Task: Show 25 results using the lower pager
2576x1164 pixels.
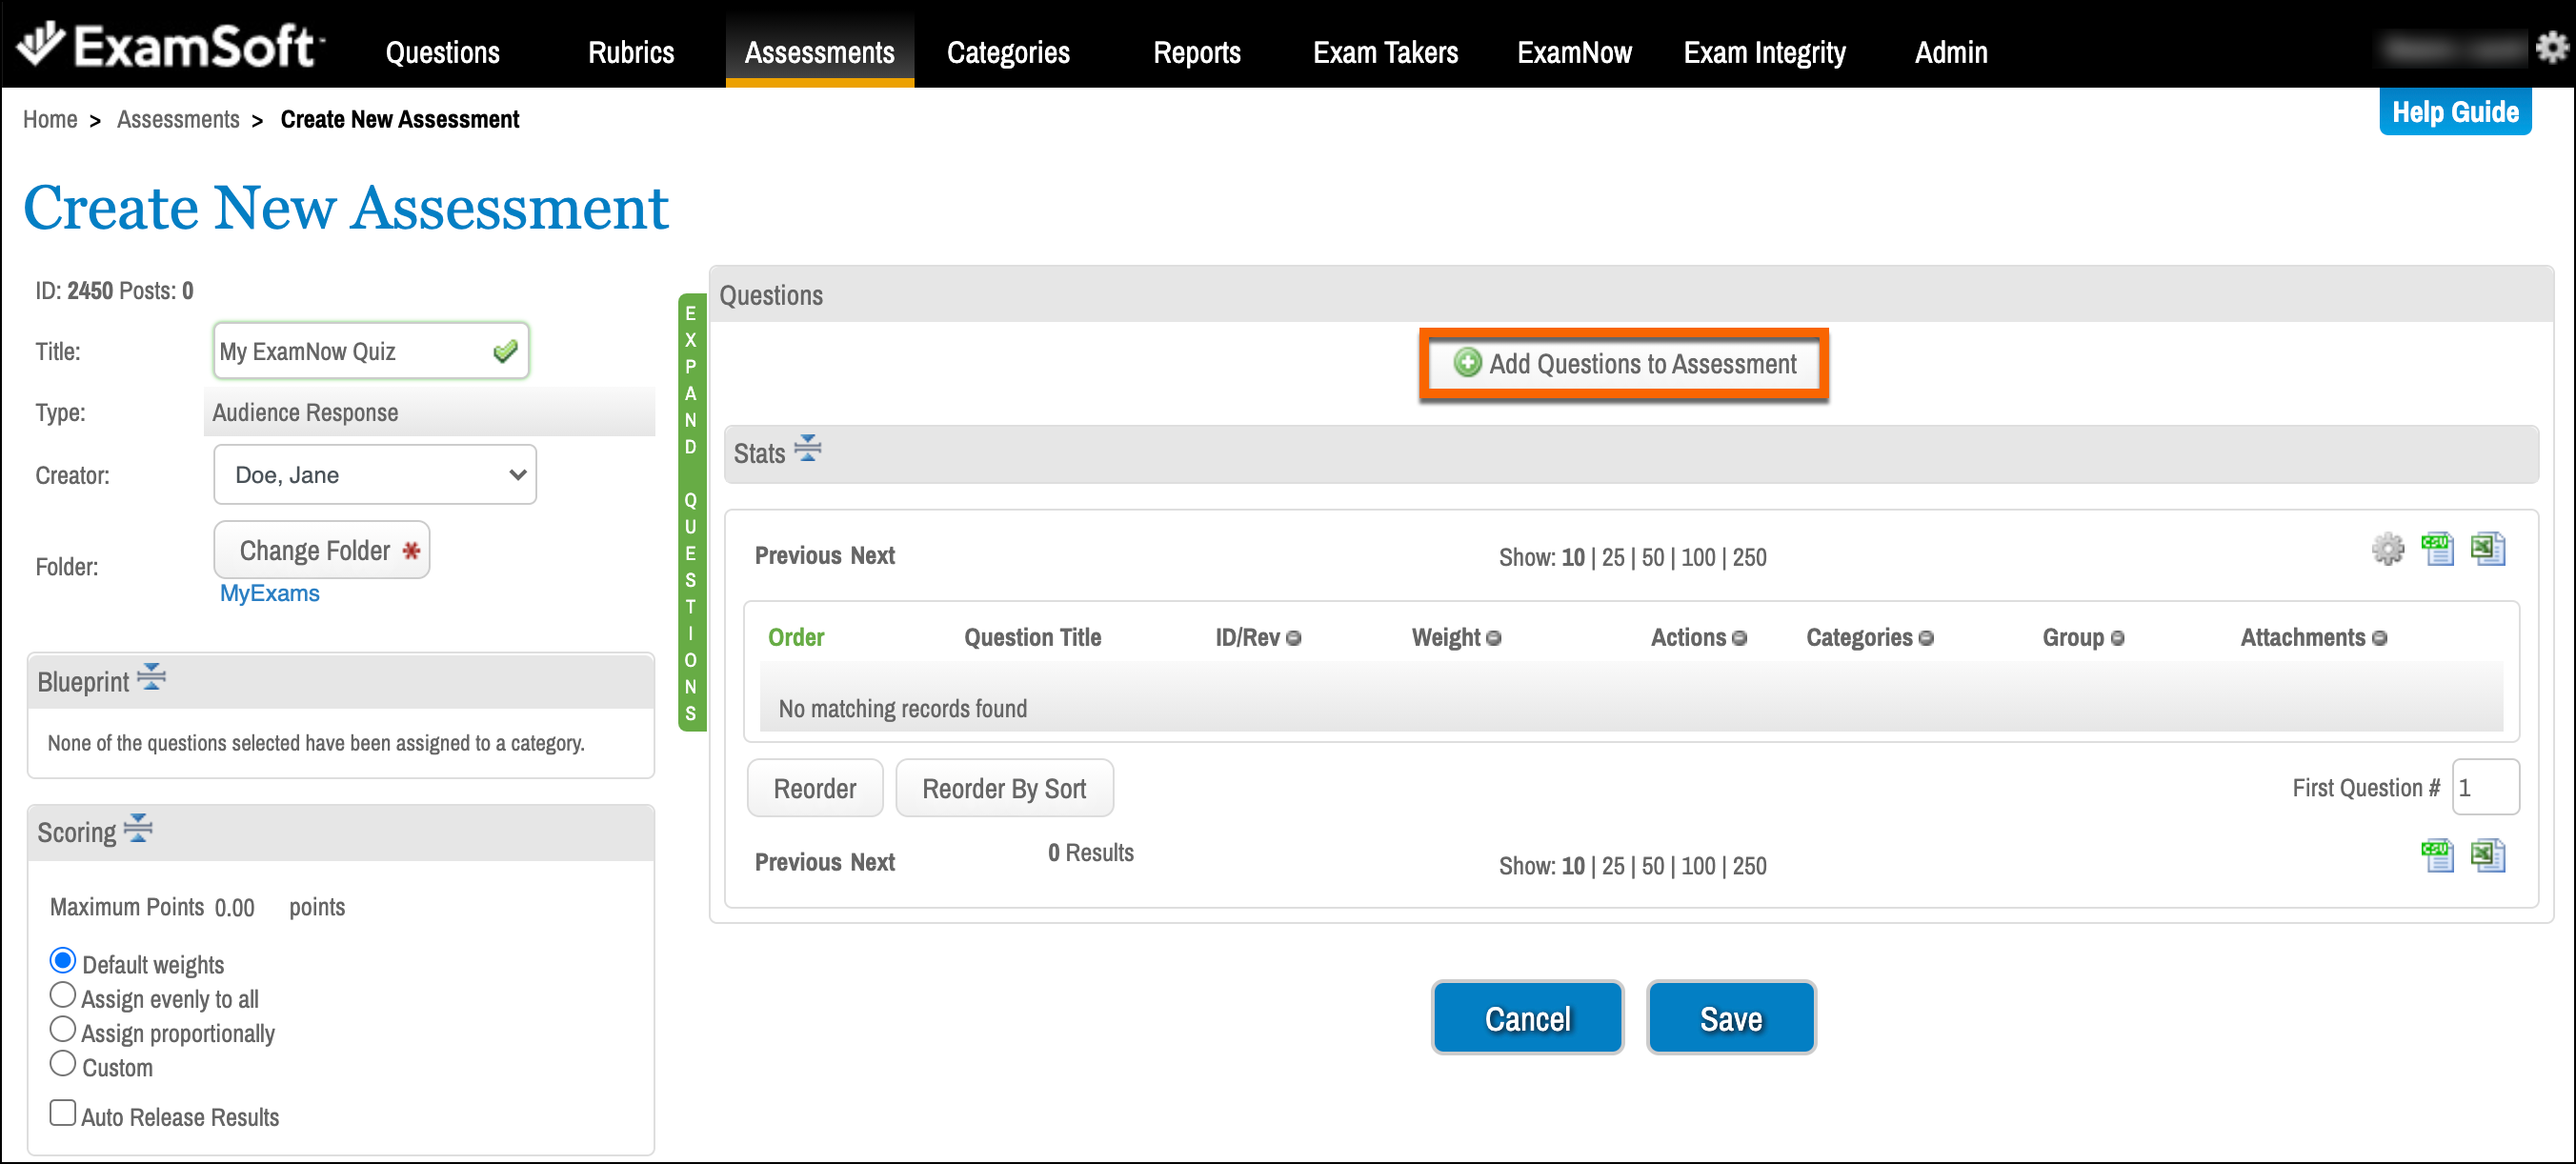Action: 1613,866
